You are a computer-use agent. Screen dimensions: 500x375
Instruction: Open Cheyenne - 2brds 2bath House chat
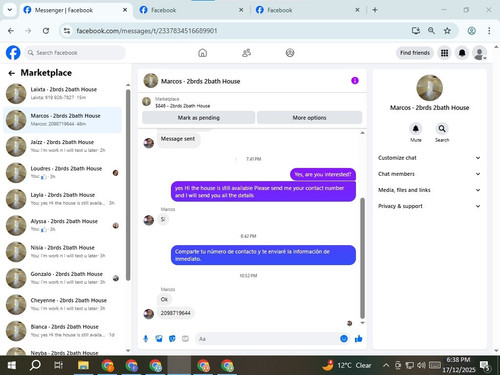(62, 304)
